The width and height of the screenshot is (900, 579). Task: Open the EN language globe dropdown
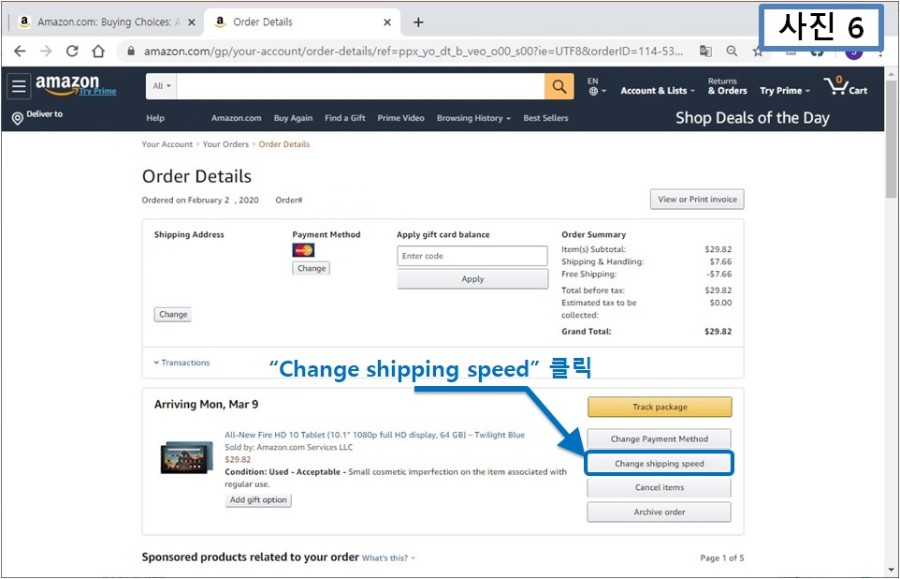(596, 87)
